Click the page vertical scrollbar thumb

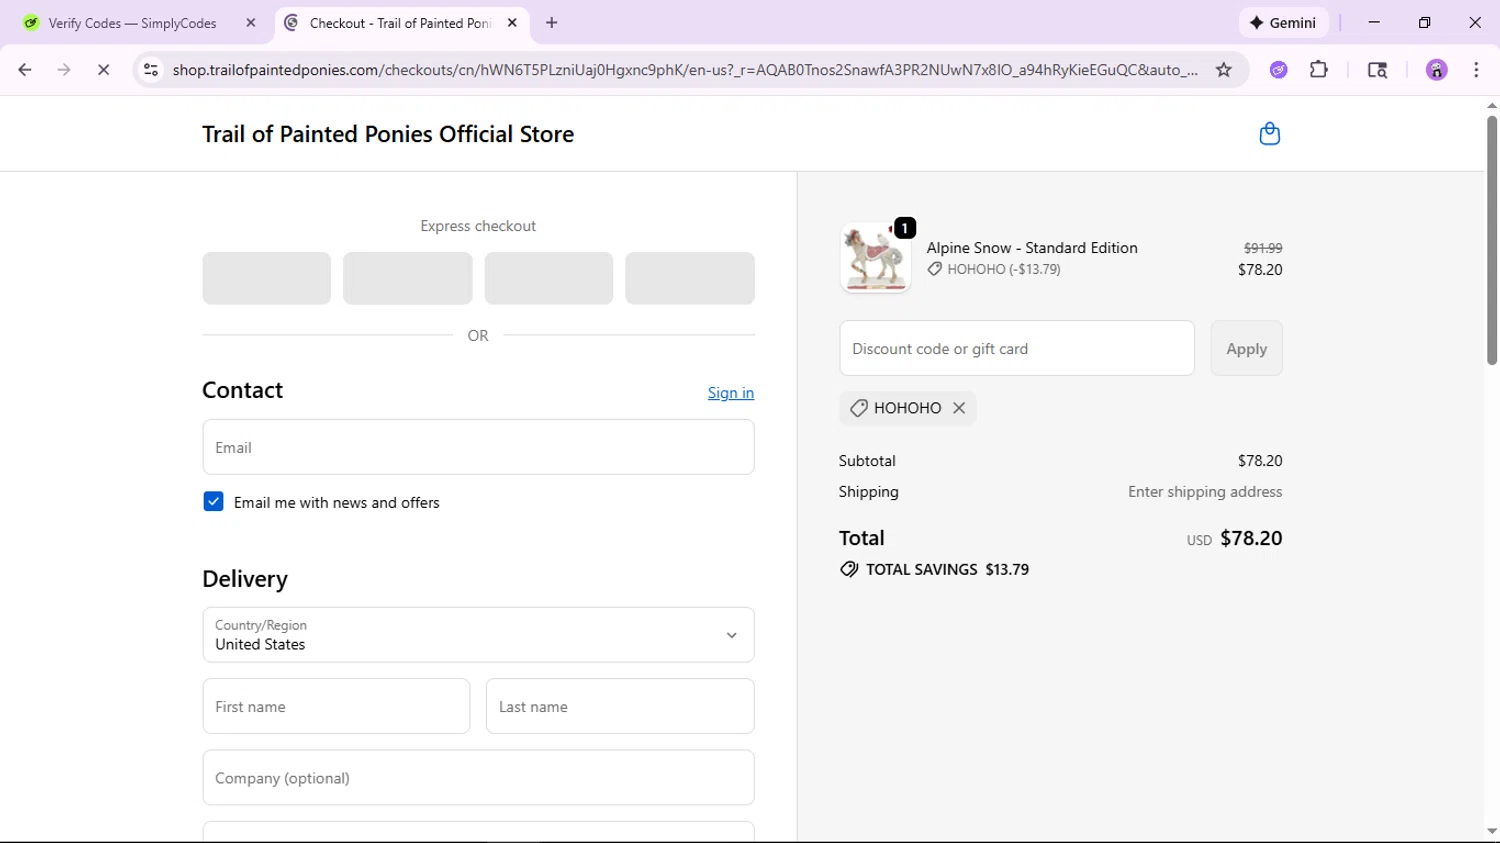tap(1492, 240)
